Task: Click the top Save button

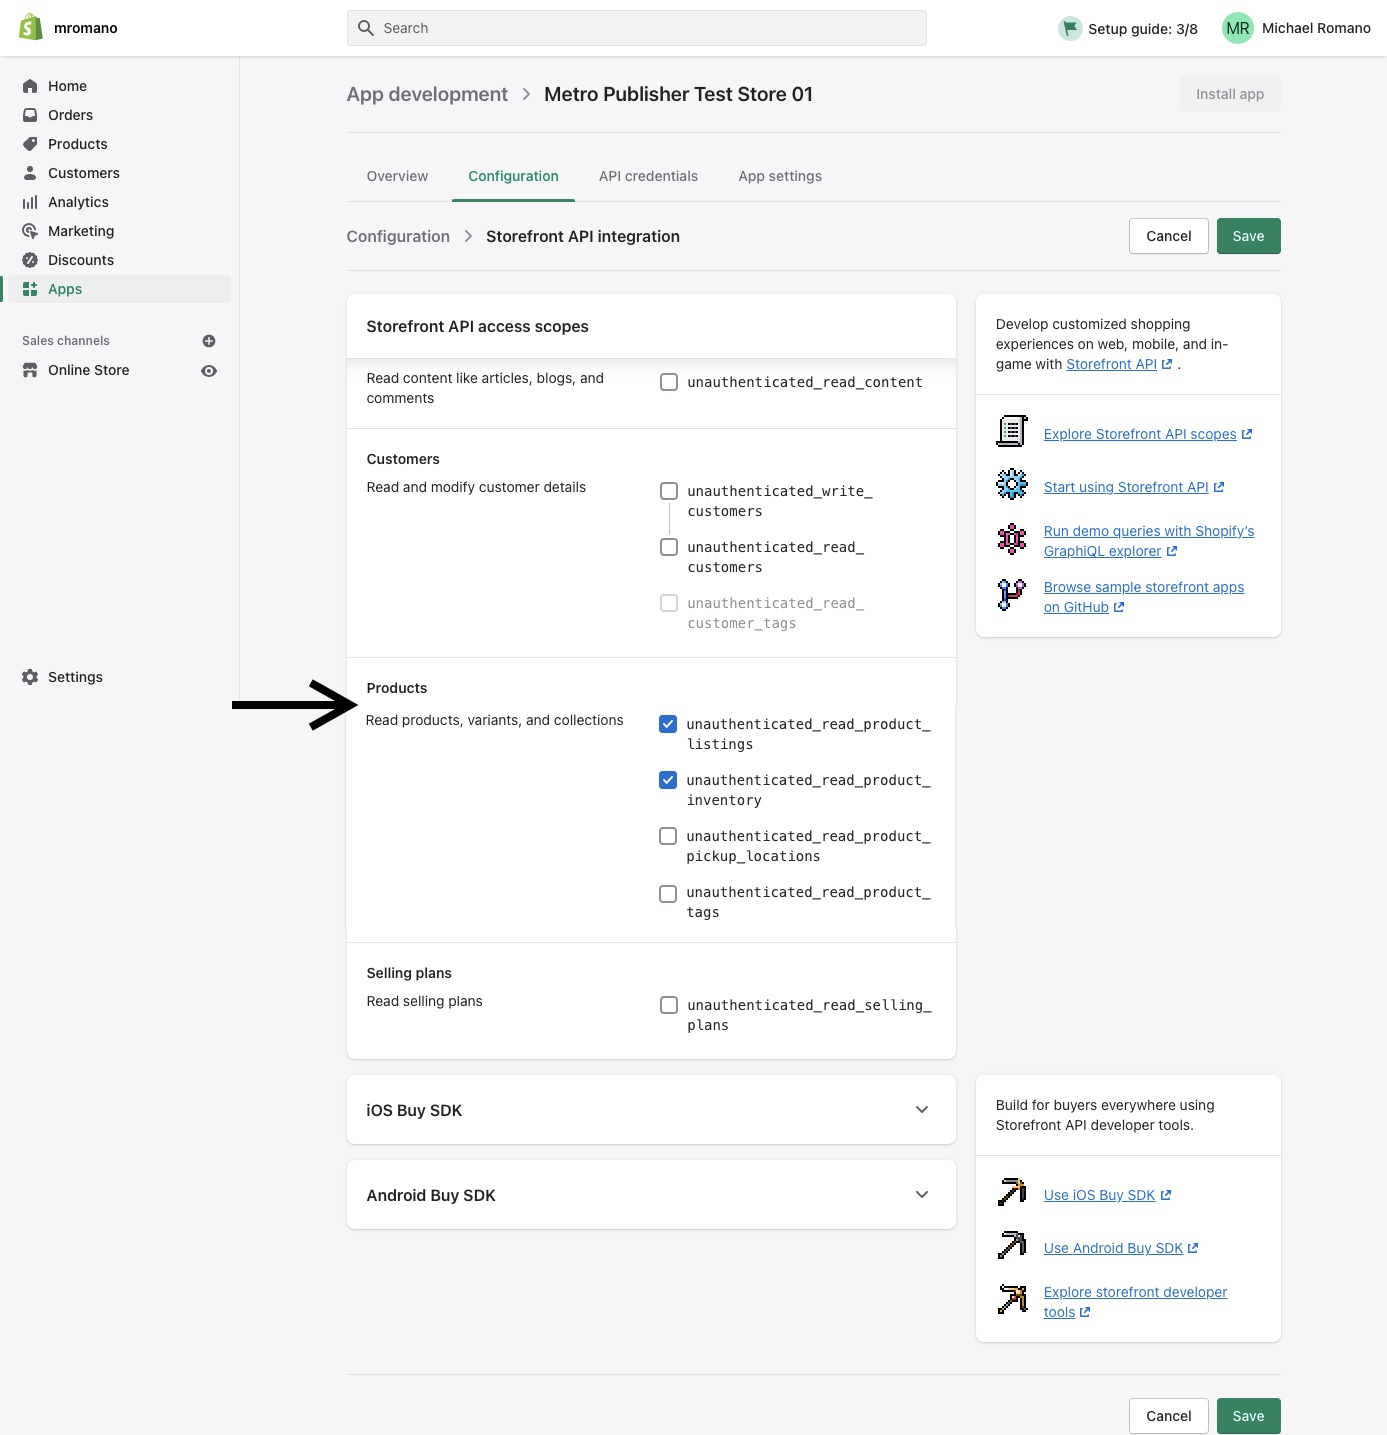Action: point(1248,236)
